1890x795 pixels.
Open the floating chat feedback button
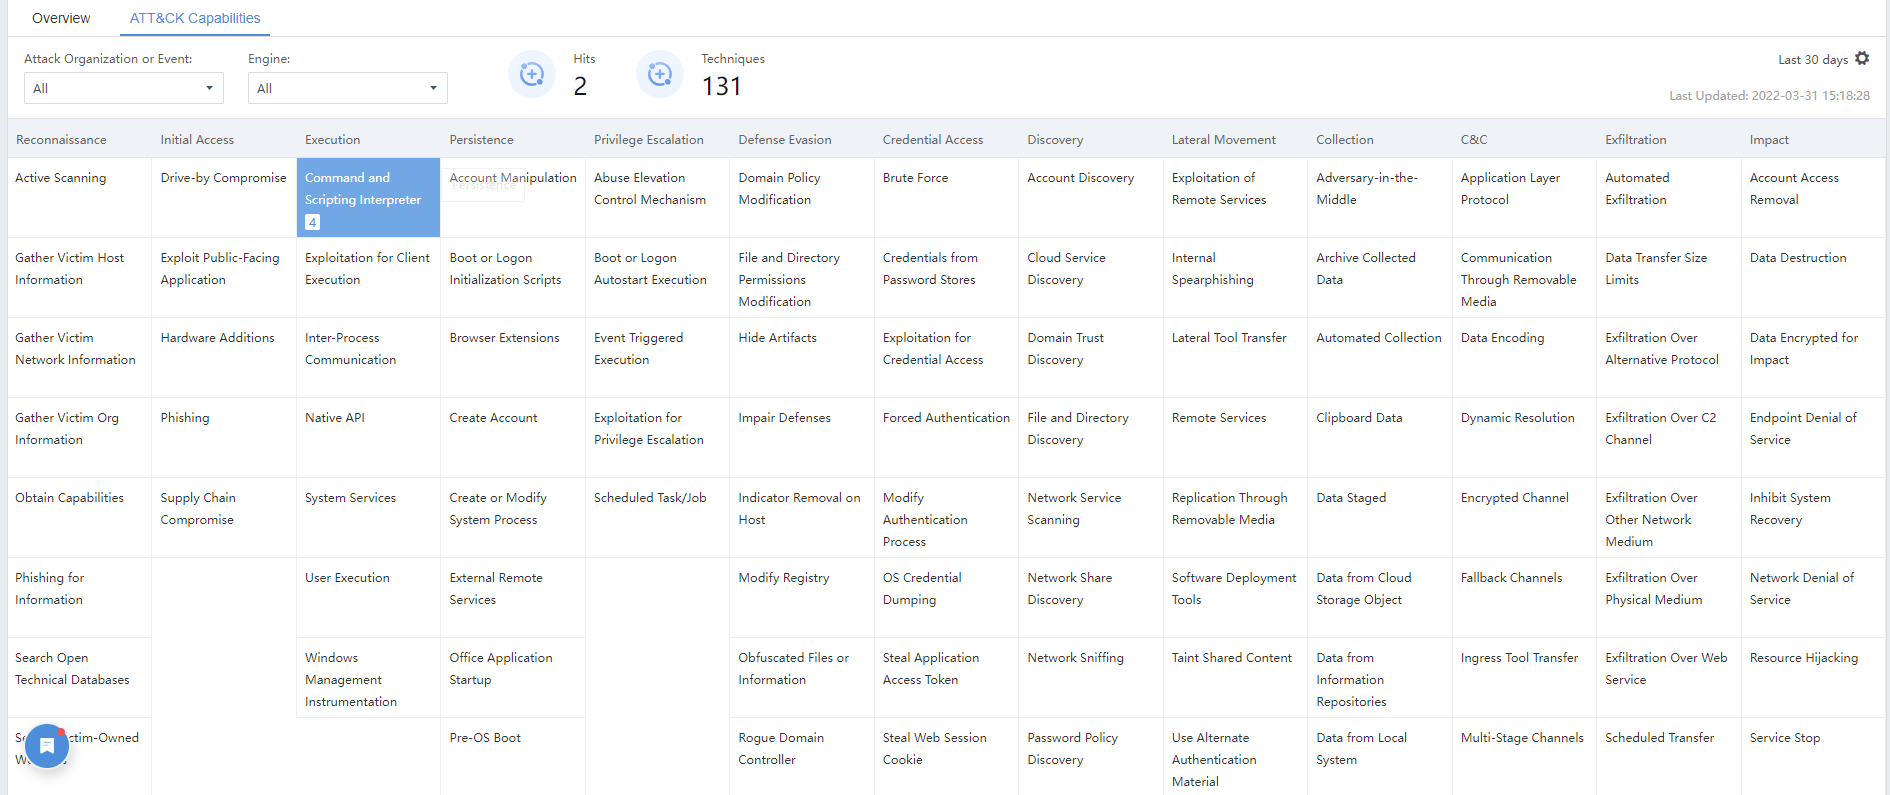tap(46, 745)
